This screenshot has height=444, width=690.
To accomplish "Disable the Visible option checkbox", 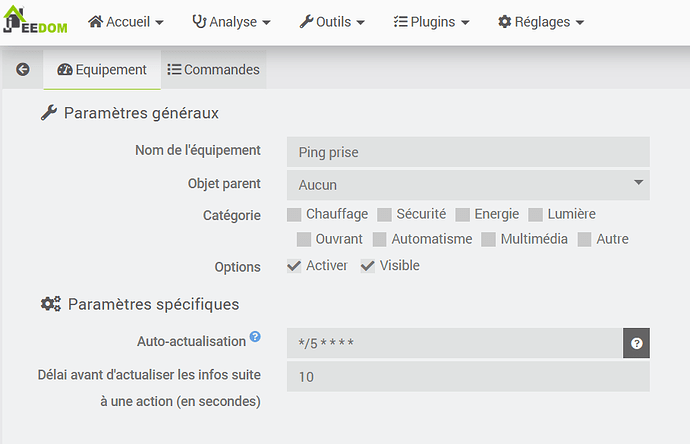I will (x=367, y=266).
